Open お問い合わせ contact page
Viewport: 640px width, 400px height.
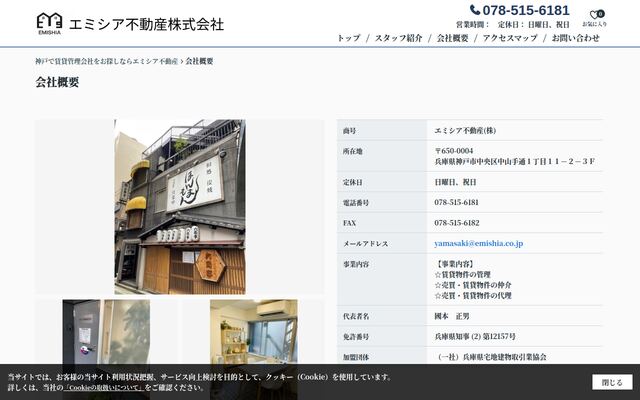576,38
